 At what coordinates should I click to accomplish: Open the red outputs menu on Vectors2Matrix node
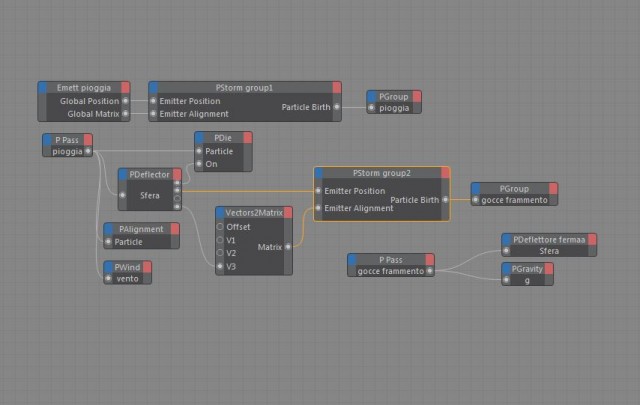288,213
